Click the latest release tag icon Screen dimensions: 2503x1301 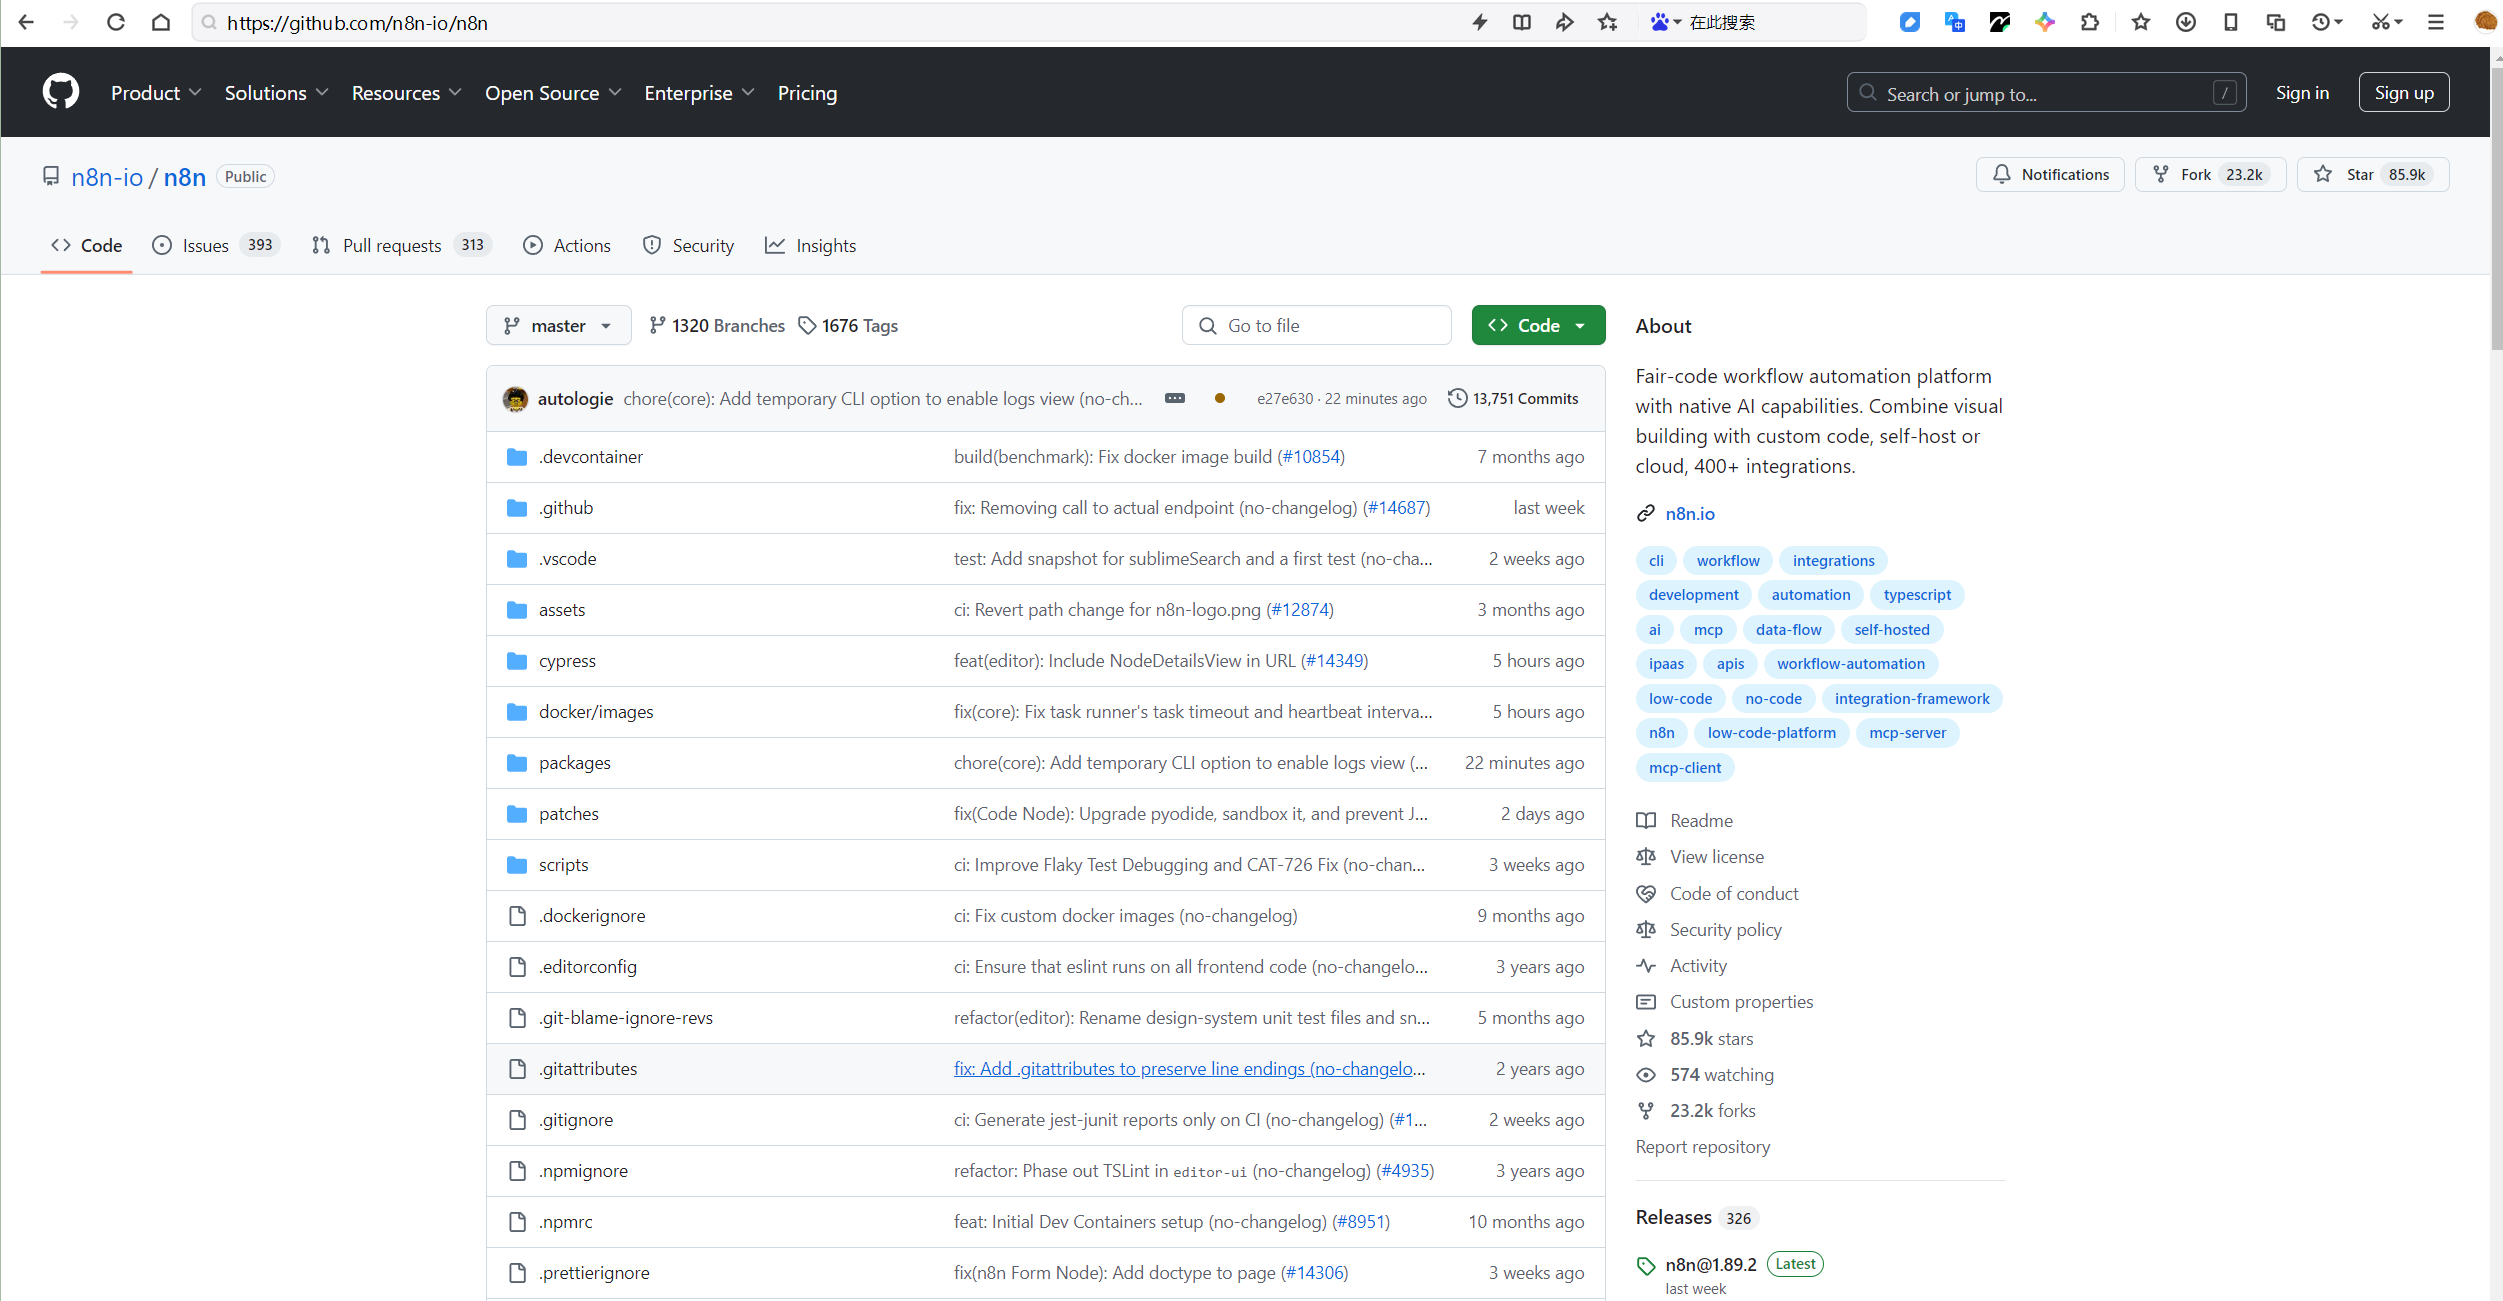tap(1646, 1265)
